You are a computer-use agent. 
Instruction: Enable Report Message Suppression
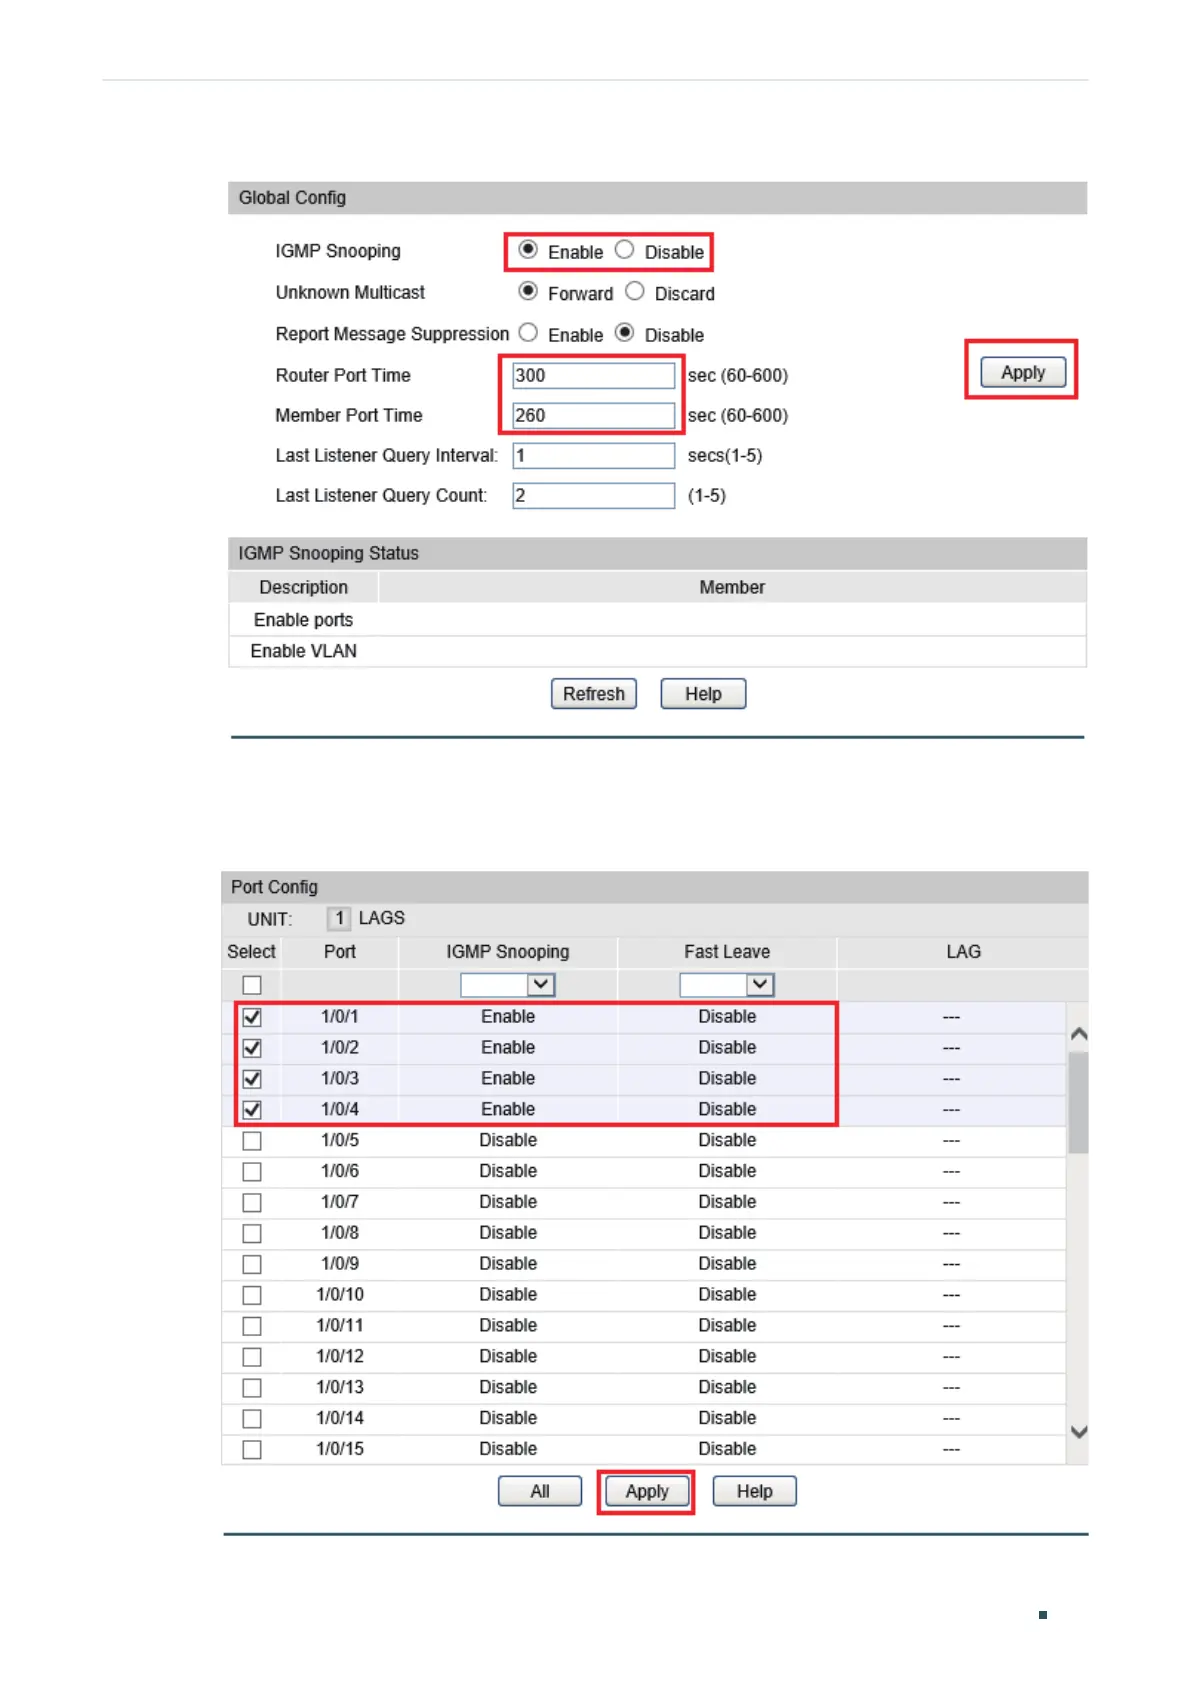tap(528, 332)
